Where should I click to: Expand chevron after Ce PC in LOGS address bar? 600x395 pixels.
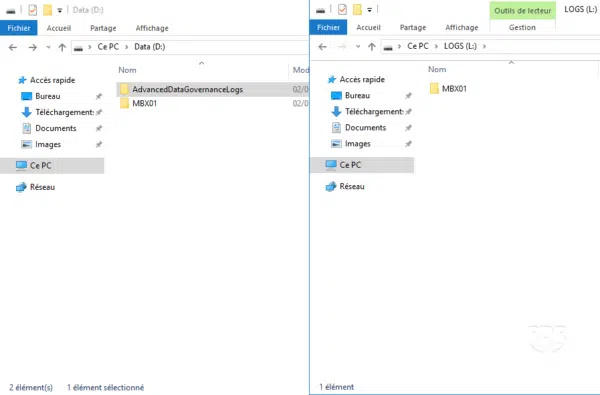[436, 46]
